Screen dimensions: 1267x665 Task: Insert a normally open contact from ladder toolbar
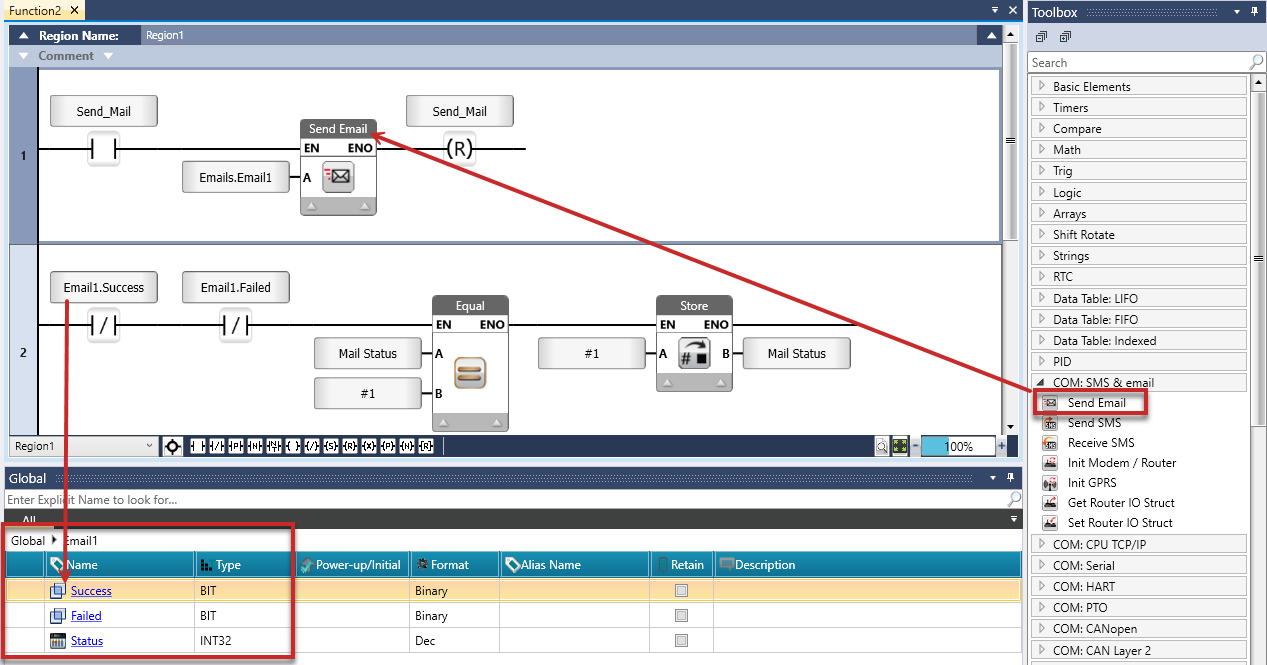[x=198, y=446]
